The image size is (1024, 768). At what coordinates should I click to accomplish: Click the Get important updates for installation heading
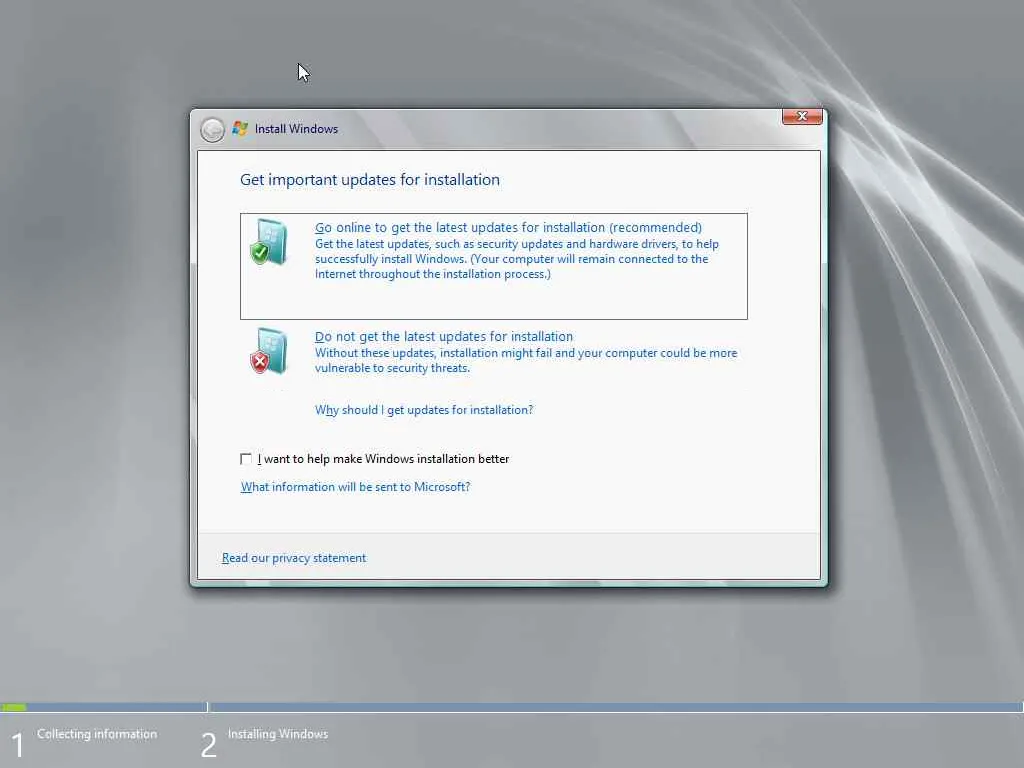370,180
